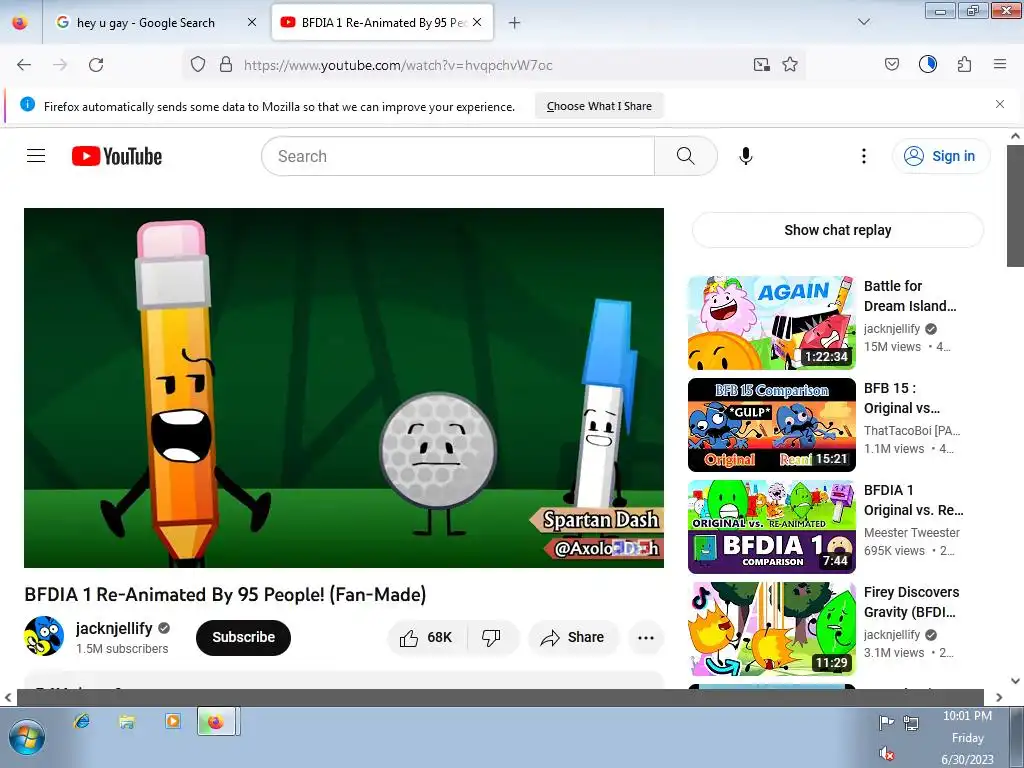Open YouTube settings three-dot menu
Image resolution: width=1024 pixels, height=768 pixels.
(x=863, y=156)
